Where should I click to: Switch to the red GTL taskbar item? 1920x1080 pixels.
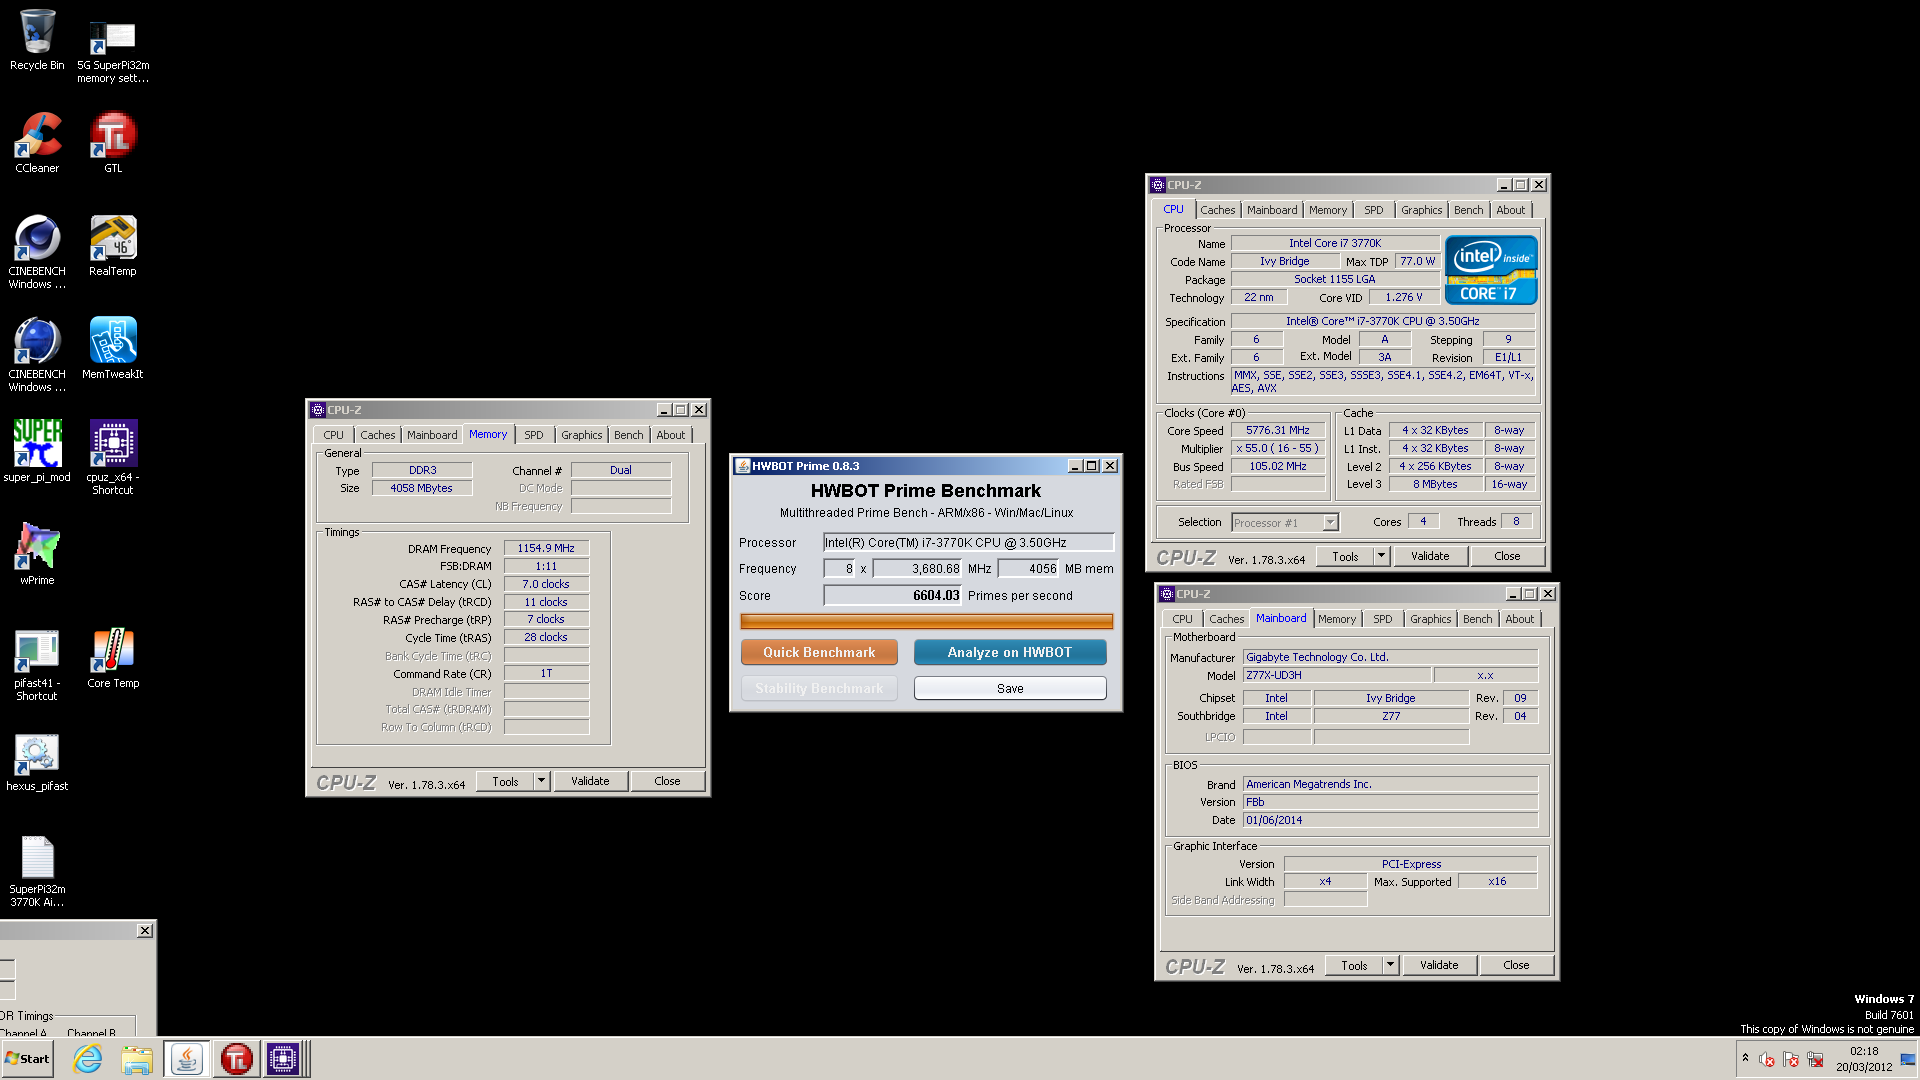coord(236,1059)
